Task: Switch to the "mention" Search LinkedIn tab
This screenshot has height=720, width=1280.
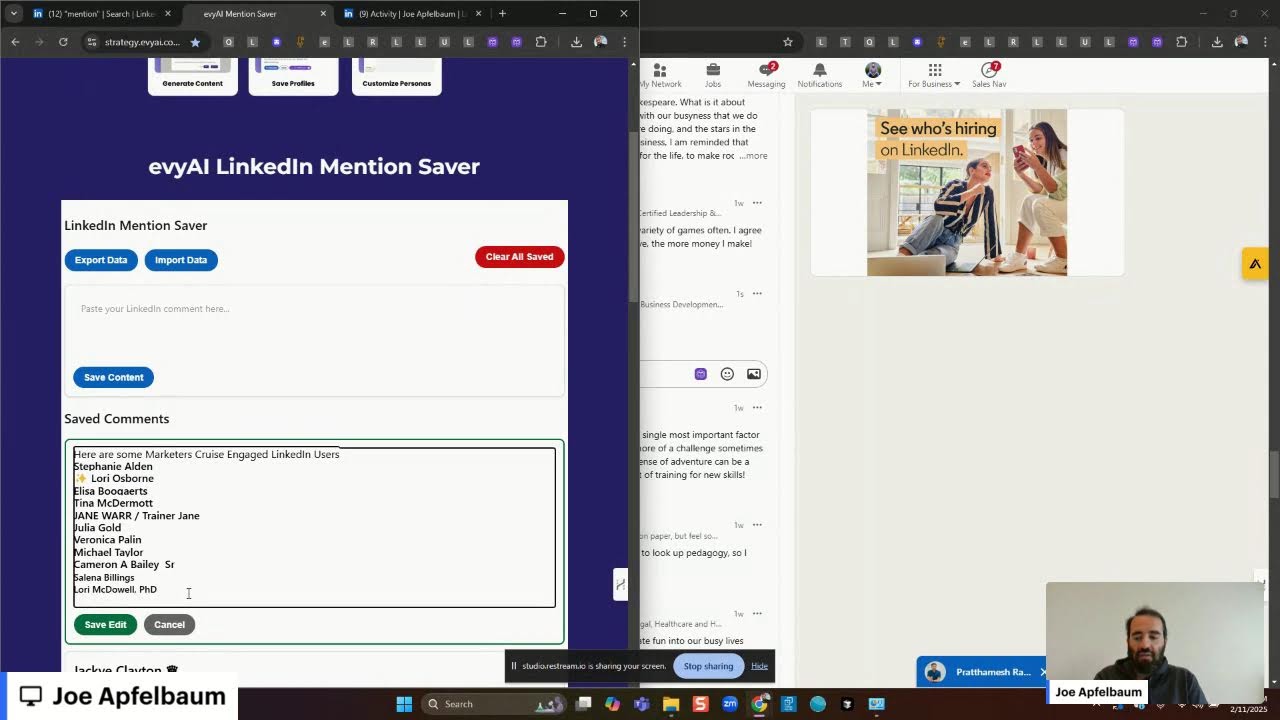Action: pos(100,14)
